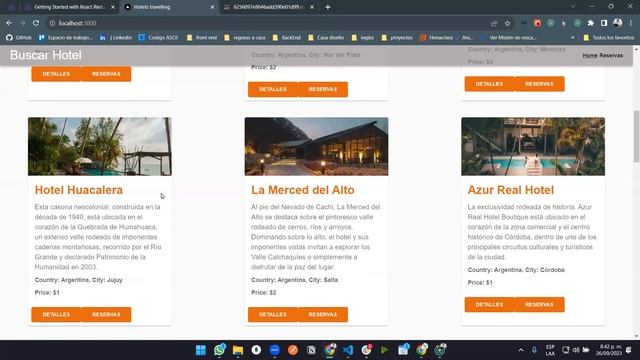Click RESERVAS for Hotel Huacalera
Image resolution: width=640 pixels, height=360 pixels.
106,315
